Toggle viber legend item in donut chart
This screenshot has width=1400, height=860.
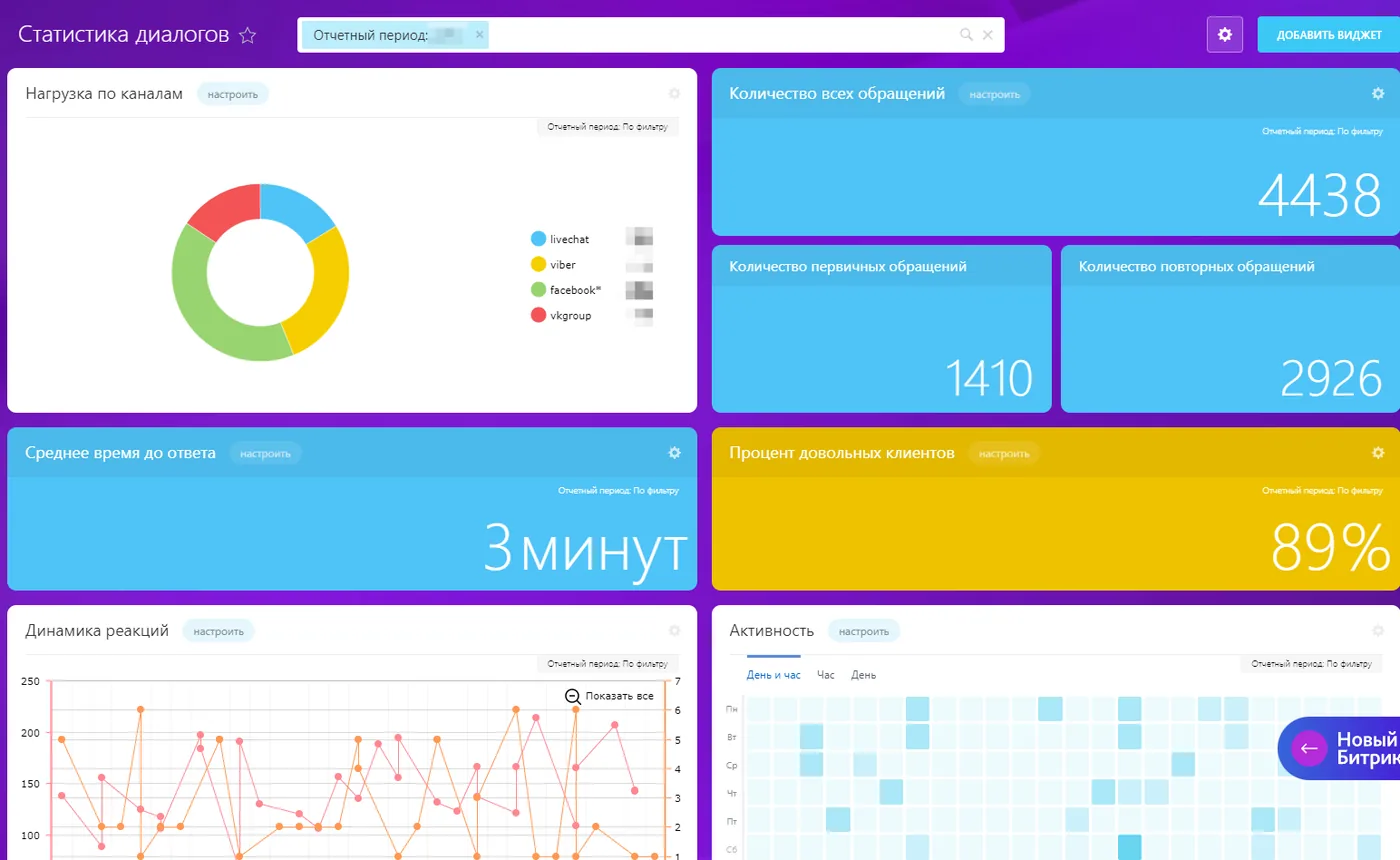[555, 264]
